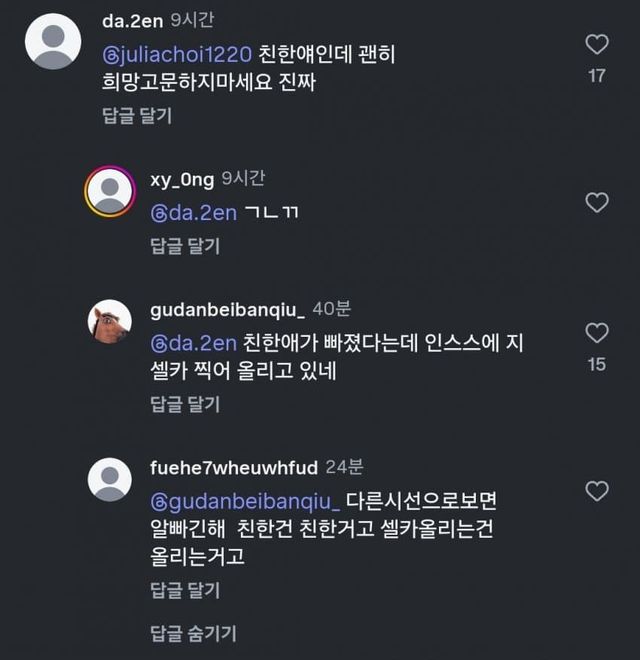Reply to da.2en's comment
Image resolution: width=640 pixels, height=660 pixels.
point(137,116)
